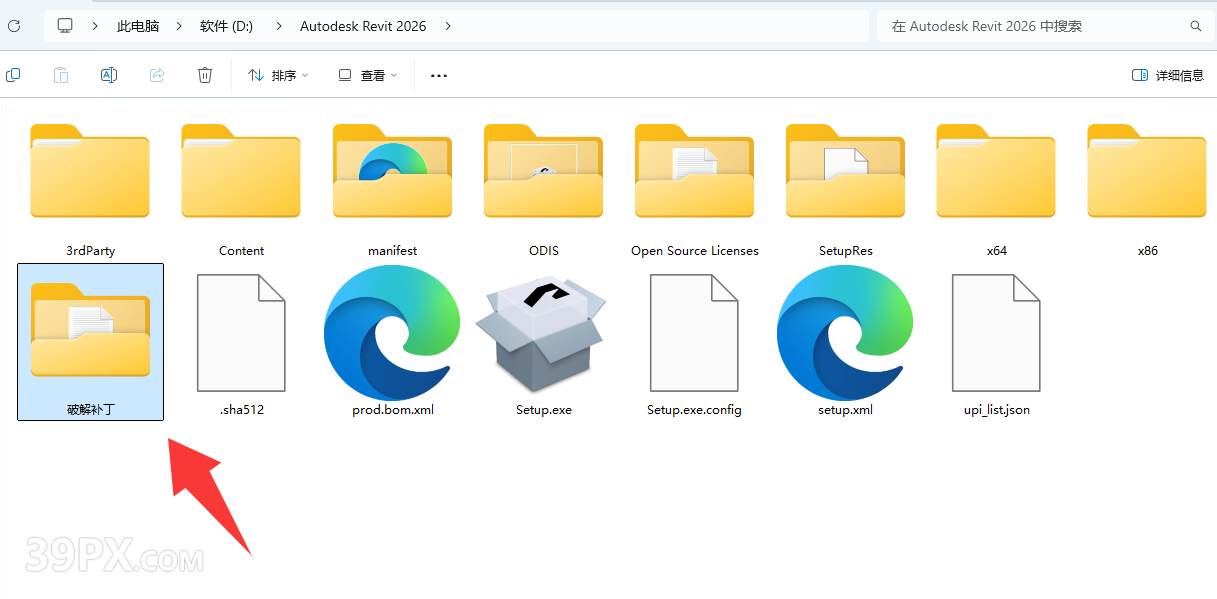Focus the 在 Autodesk Revit 2026 中搜索 search box
1217x599 pixels.
point(1045,26)
